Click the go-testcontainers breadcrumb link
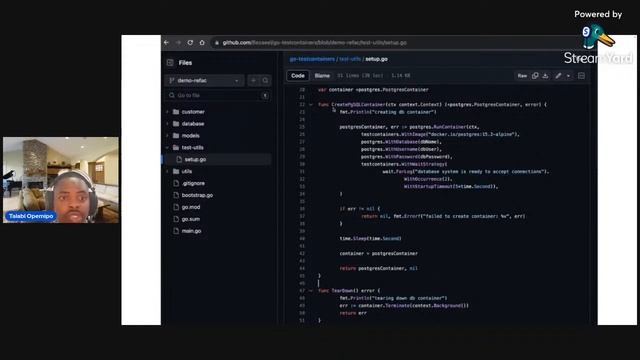The height and width of the screenshot is (360, 640). coord(312,59)
